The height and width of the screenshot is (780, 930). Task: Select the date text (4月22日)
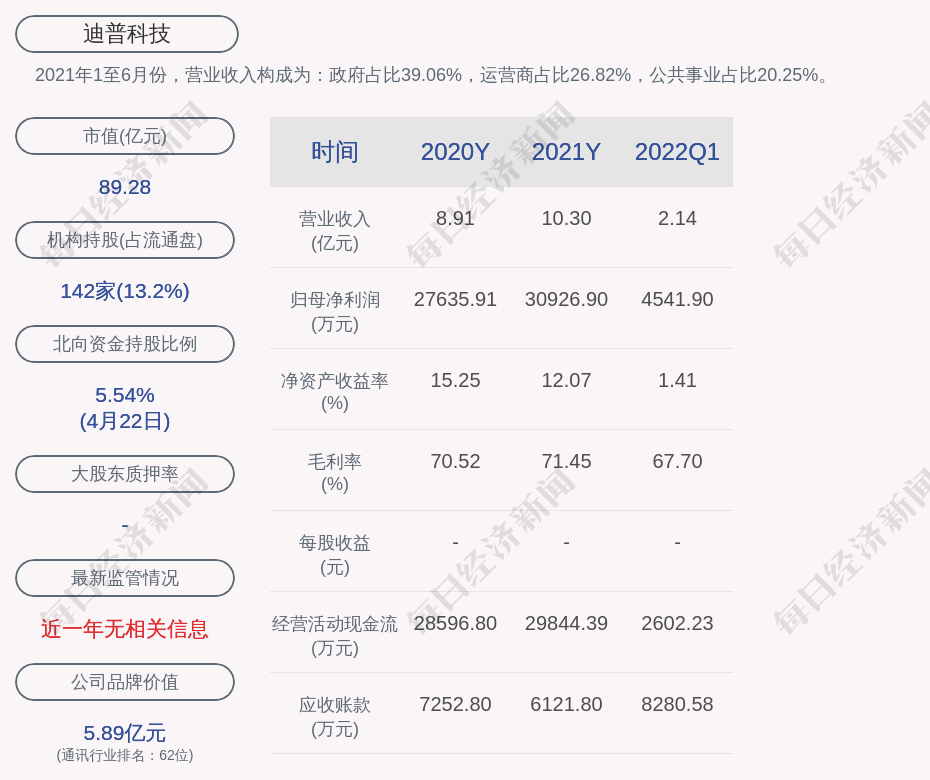point(125,421)
